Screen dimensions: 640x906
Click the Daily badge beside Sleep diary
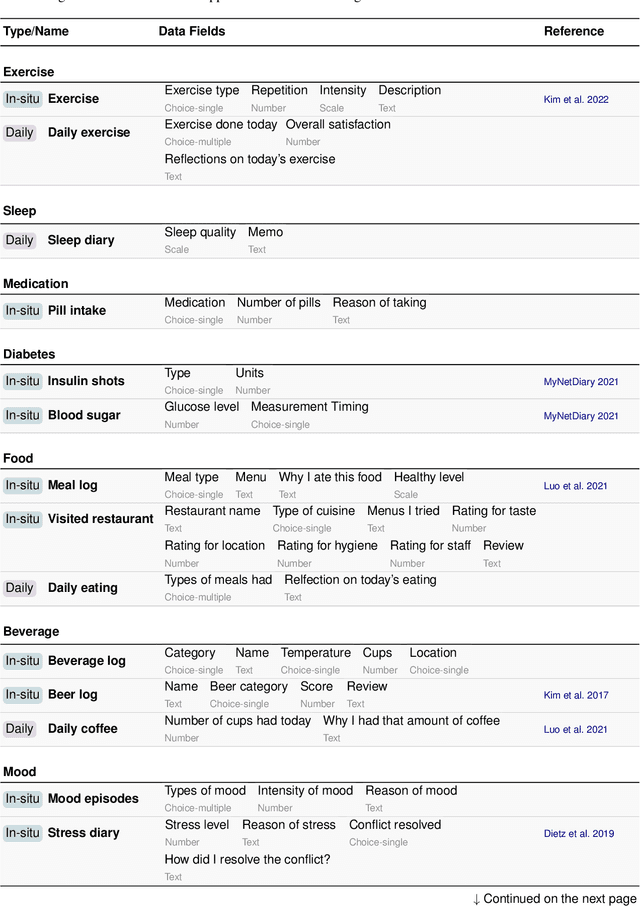click(19, 241)
